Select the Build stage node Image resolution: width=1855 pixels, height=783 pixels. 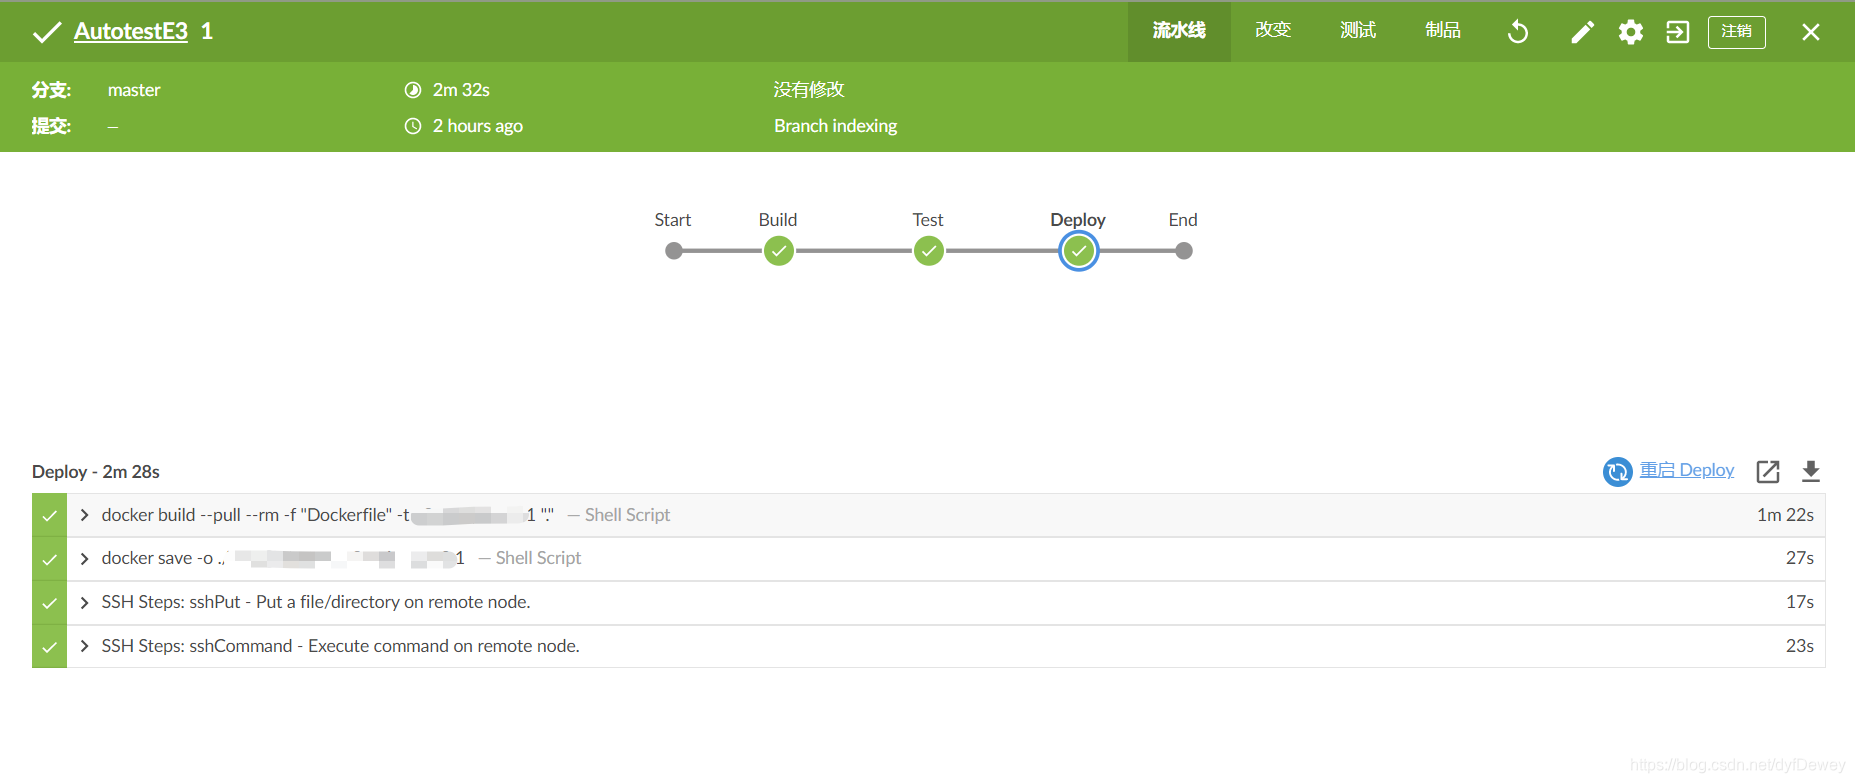778,251
